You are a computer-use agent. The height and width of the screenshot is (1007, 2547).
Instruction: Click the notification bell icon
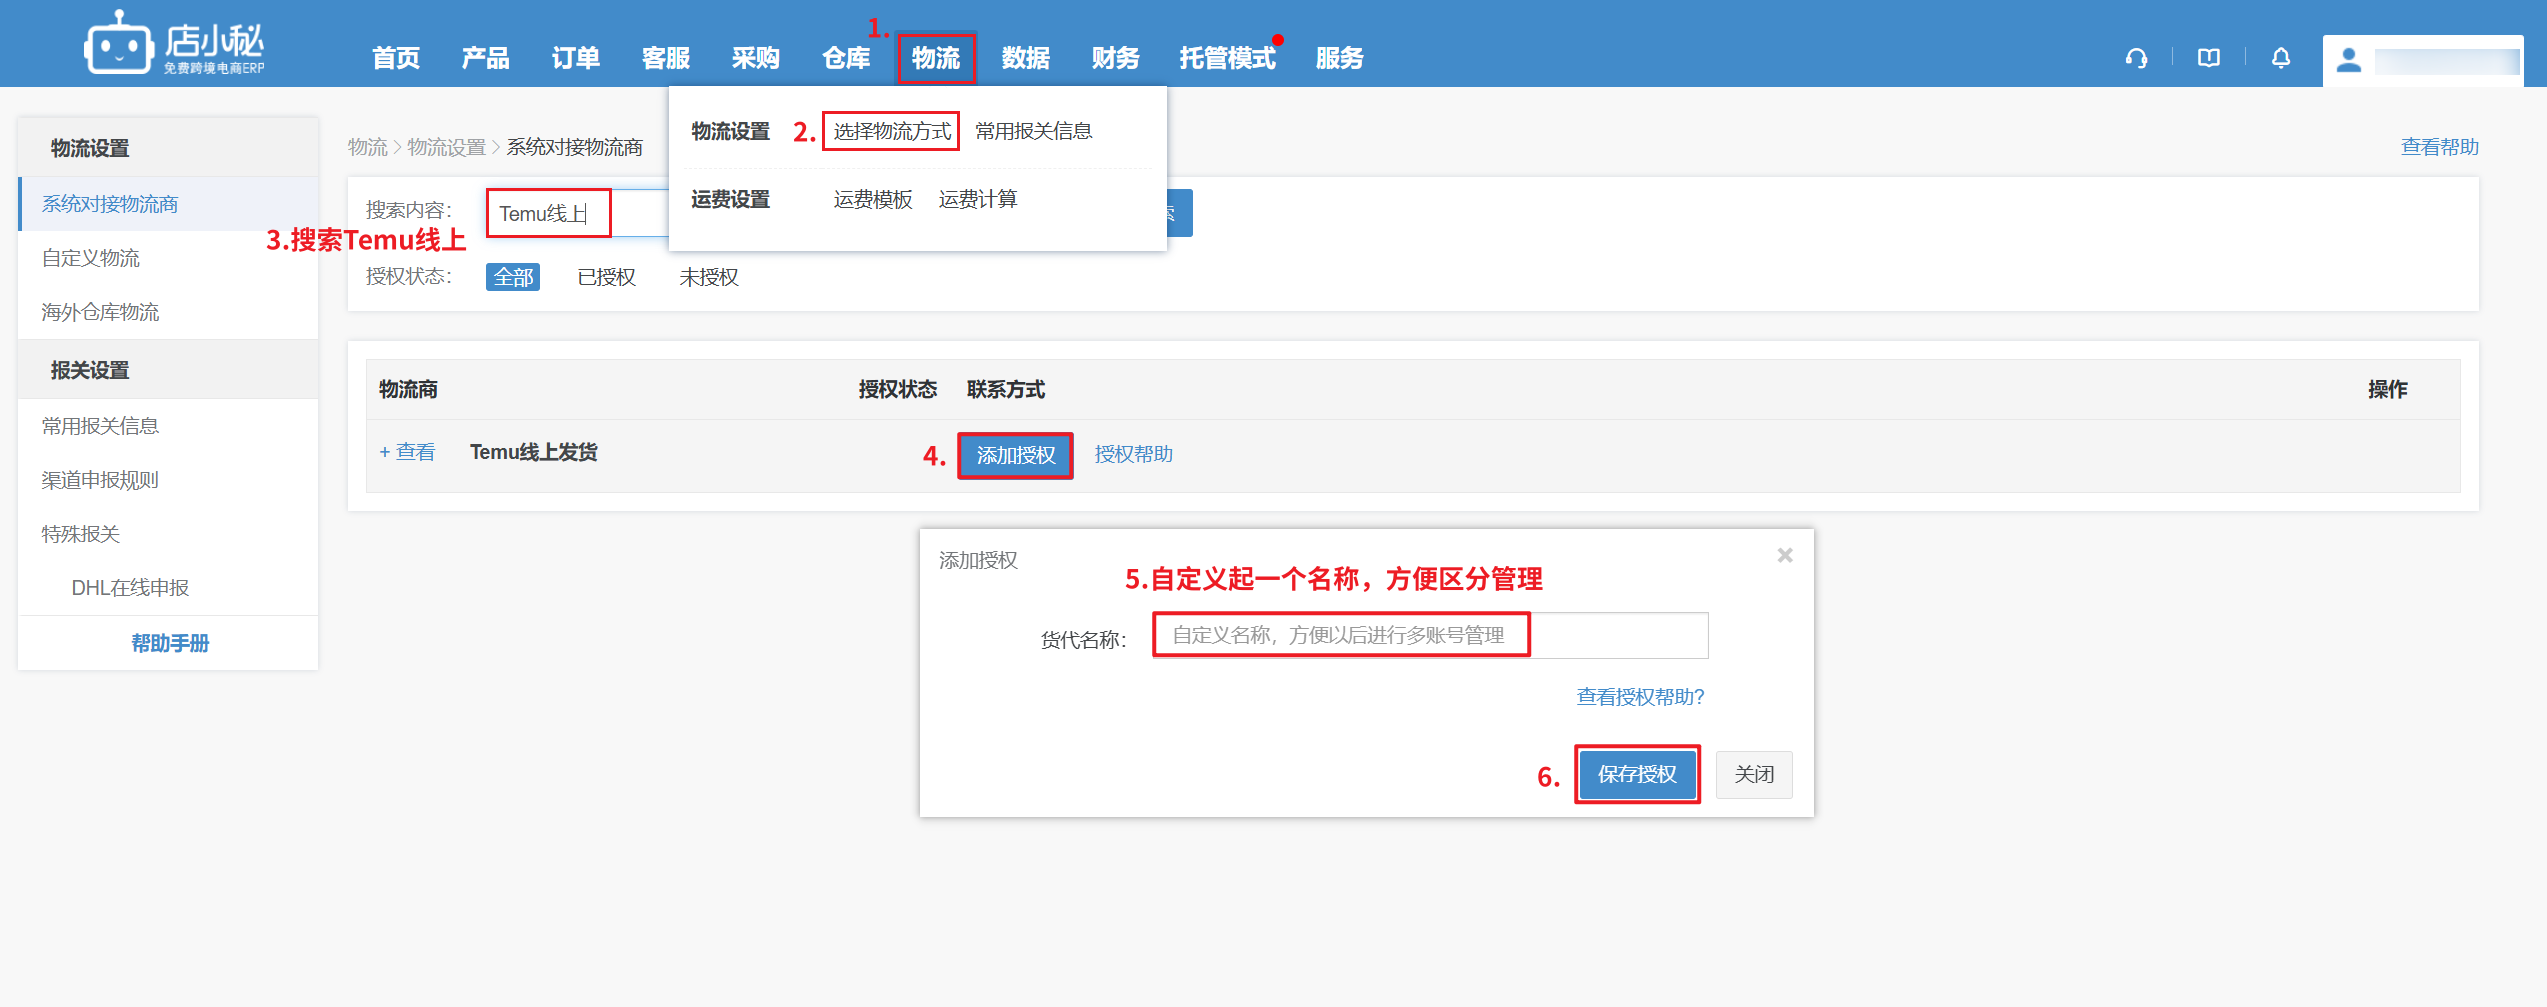(x=2280, y=58)
